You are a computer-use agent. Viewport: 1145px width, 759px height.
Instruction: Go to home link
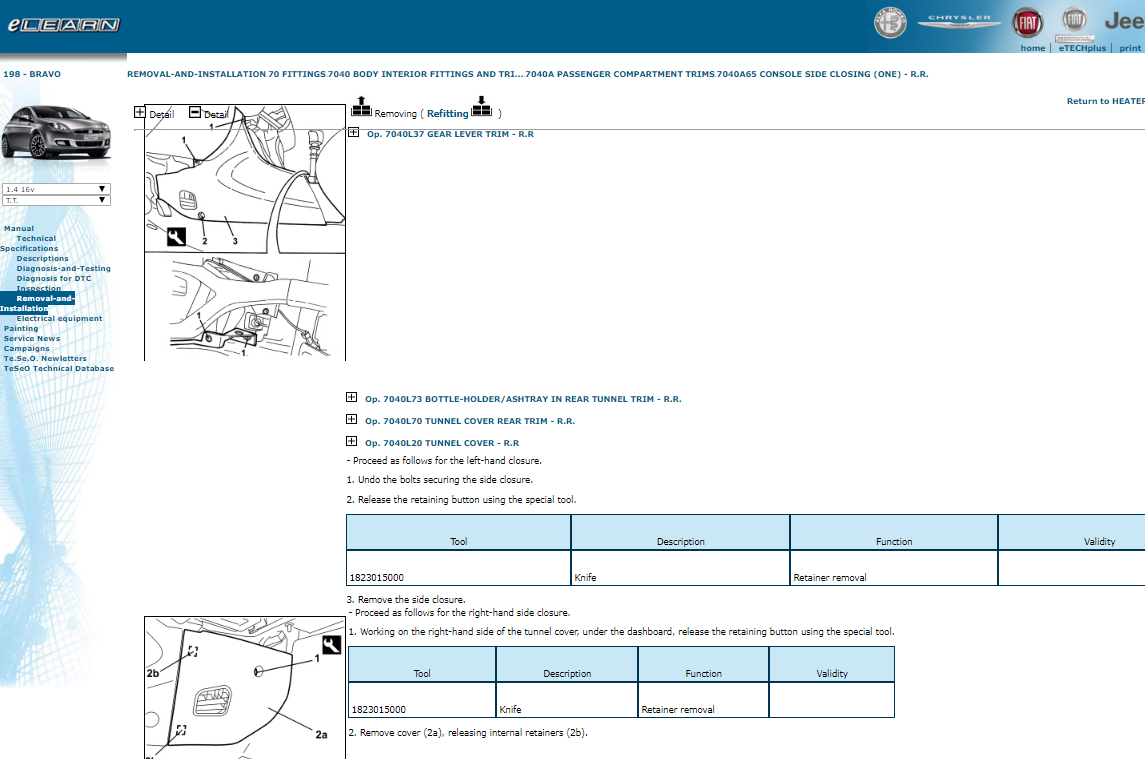coord(1033,48)
